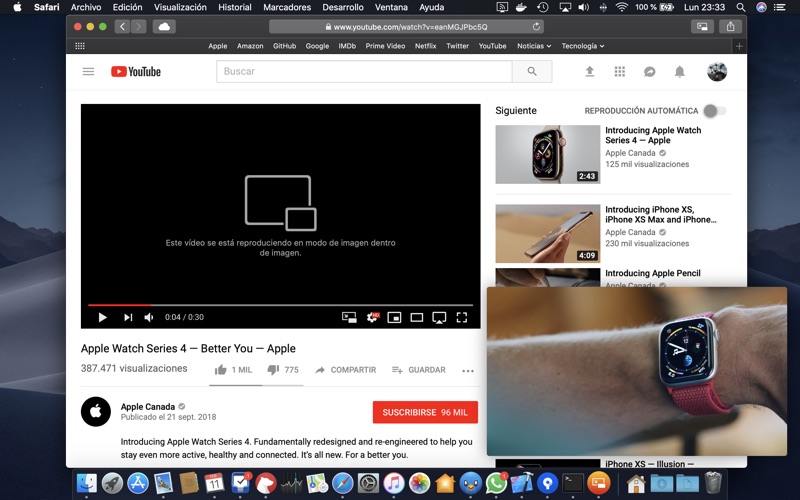Open the Notification Center list icon

click(780, 7)
